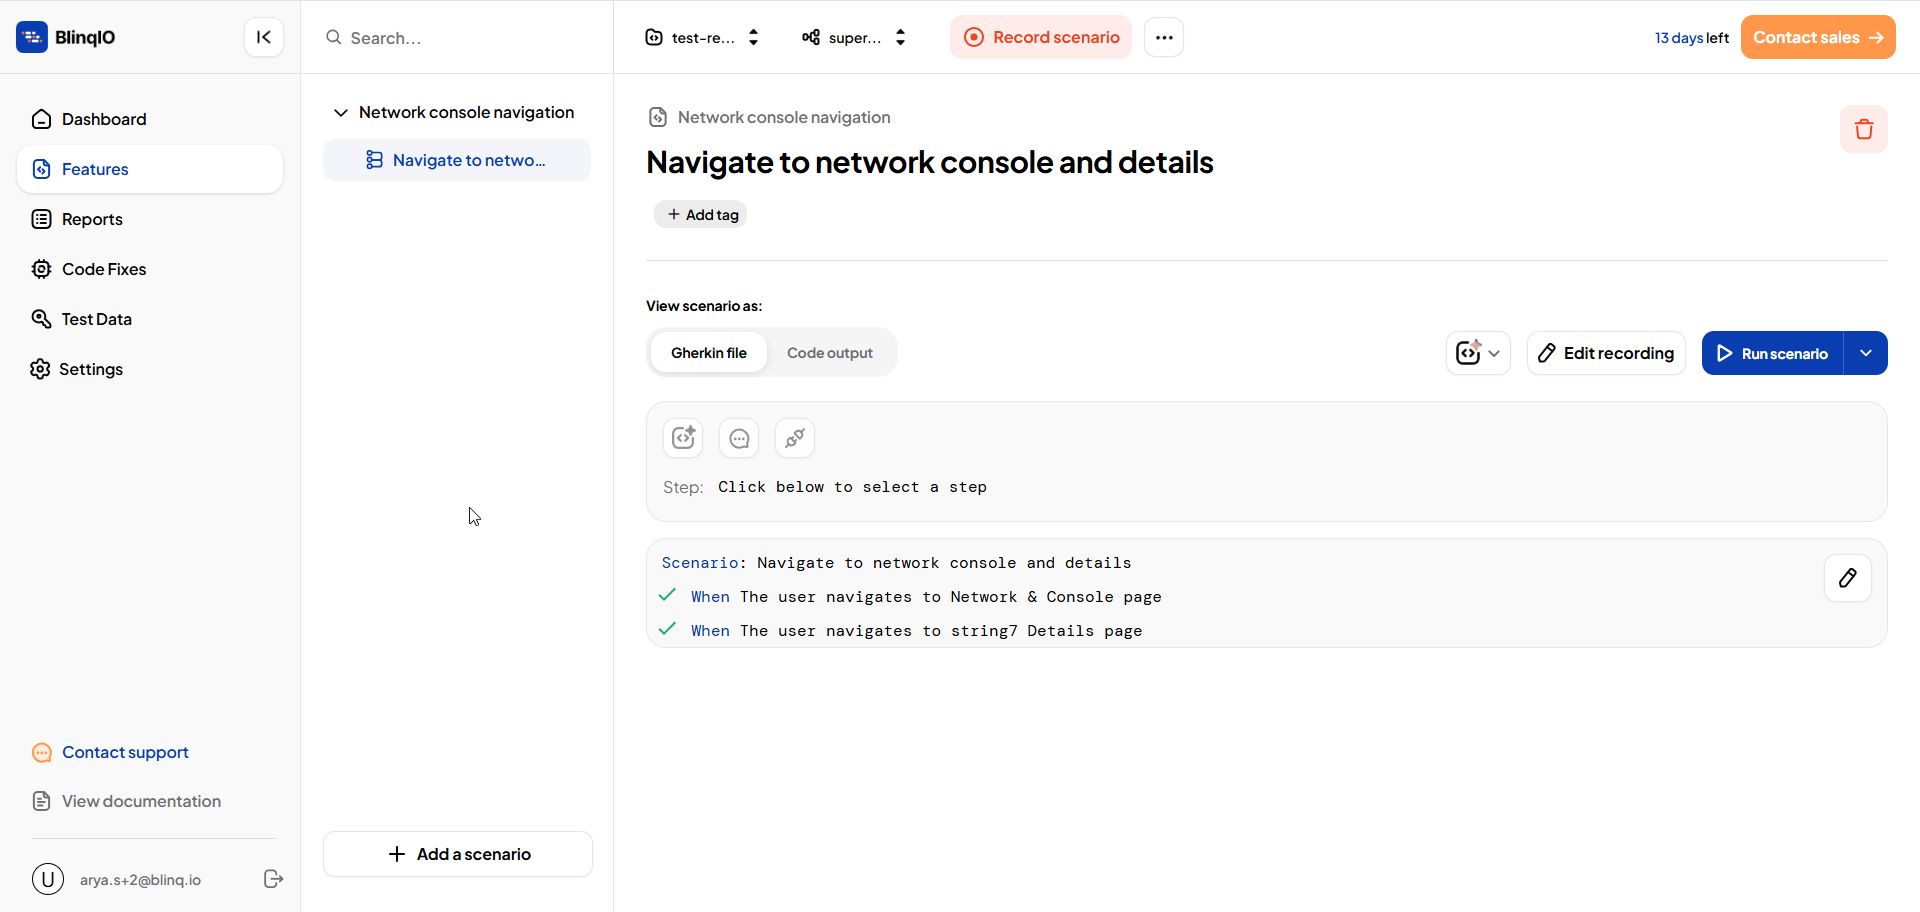The image size is (1920, 912).
Task: Collapse the sidebar with the arrow icon
Action: click(264, 37)
